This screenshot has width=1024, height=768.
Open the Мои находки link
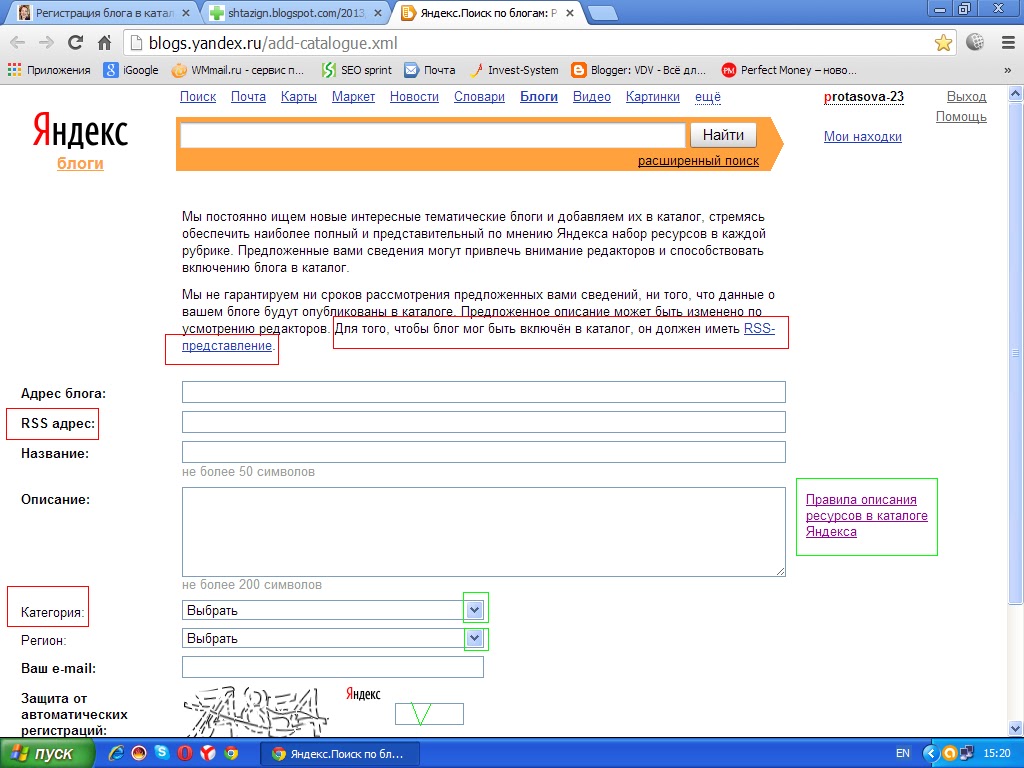(x=863, y=136)
